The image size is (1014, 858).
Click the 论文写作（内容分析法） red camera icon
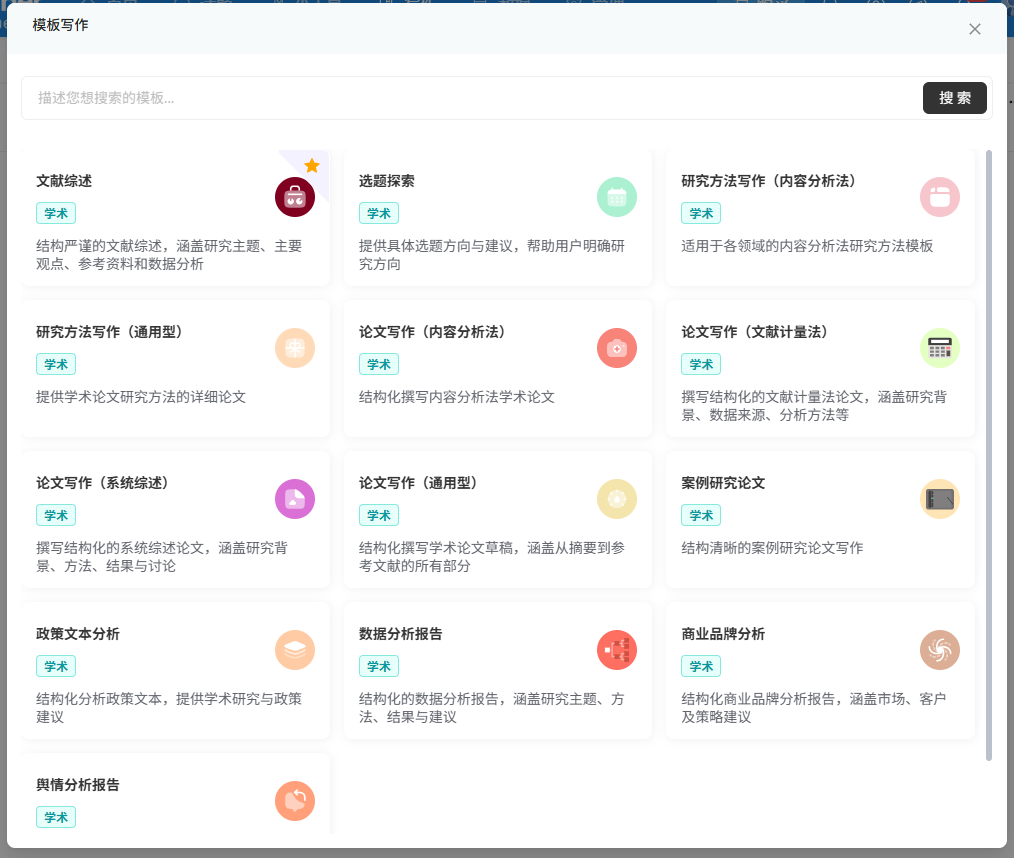click(617, 348)
